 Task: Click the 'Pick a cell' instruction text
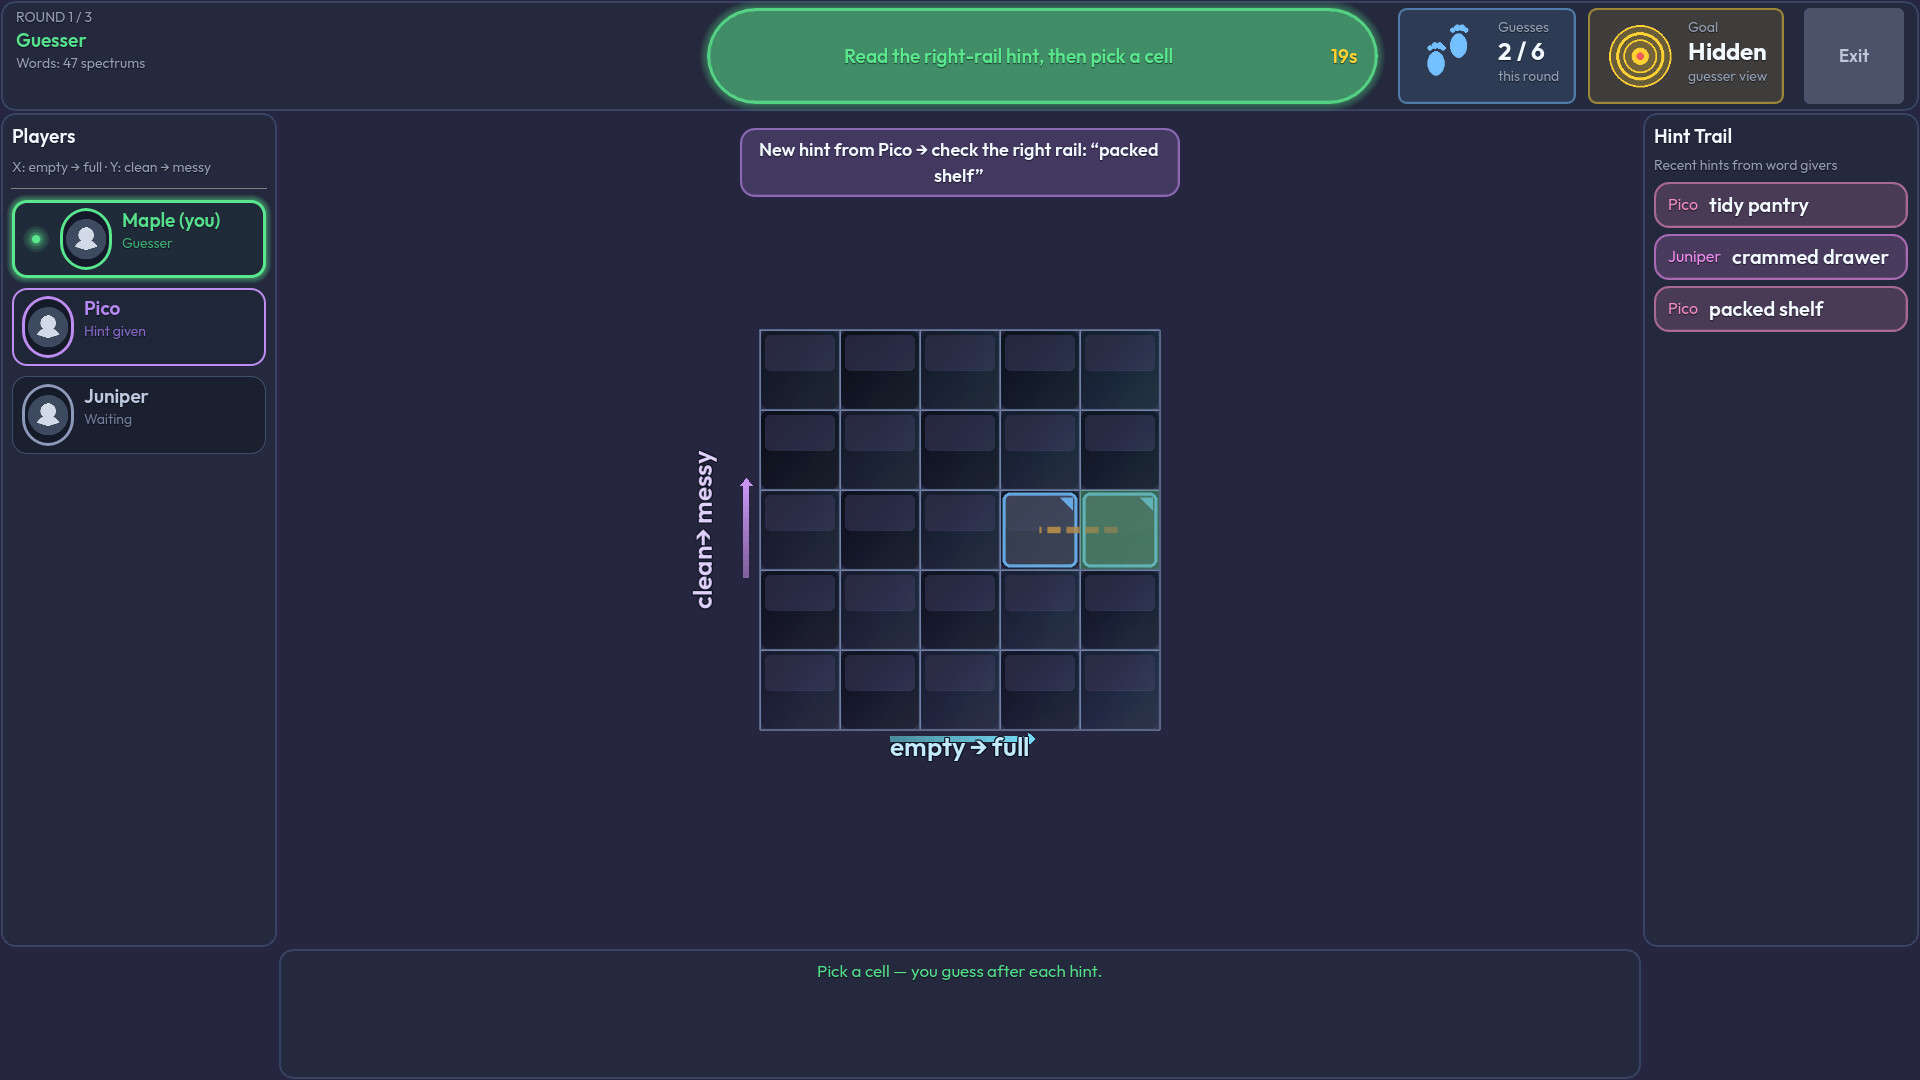point(959,972)
